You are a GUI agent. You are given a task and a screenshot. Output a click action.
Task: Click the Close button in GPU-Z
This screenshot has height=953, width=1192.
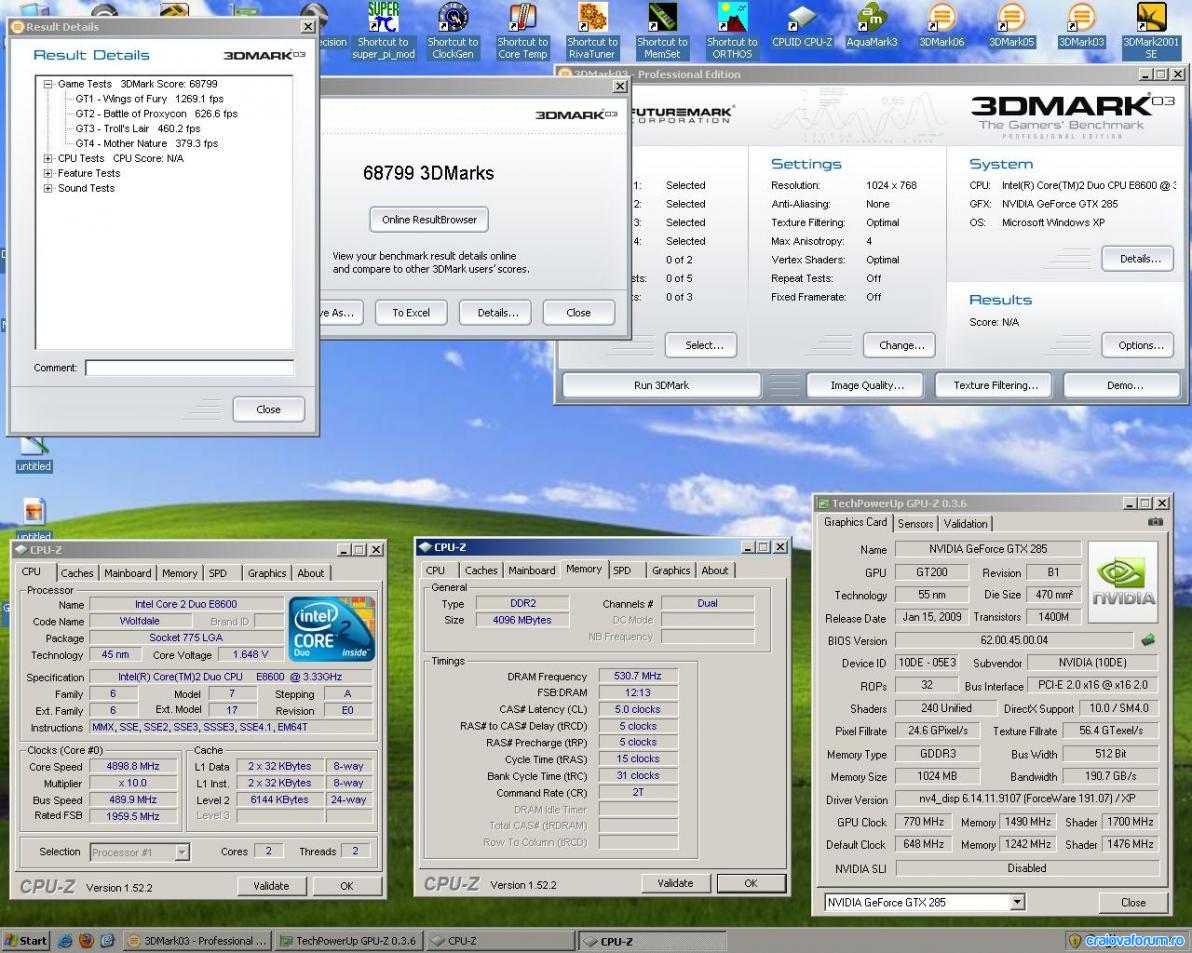click(1133, 902)
